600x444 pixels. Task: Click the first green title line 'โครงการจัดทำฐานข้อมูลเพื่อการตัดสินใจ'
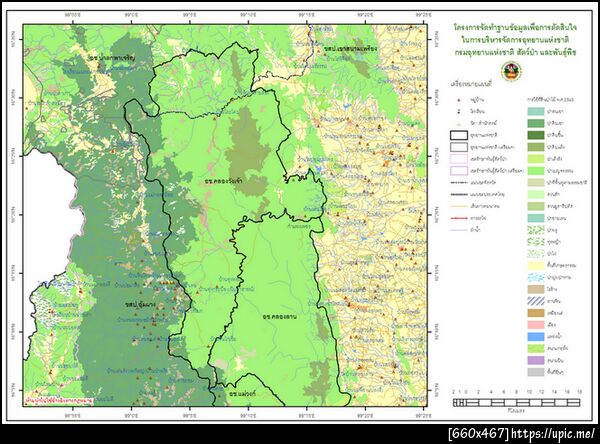click(515, 28)
